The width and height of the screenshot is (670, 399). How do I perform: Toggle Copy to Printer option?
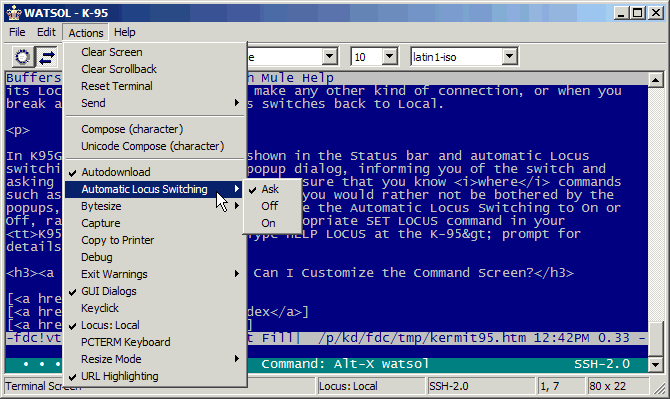tap(155, 241)
